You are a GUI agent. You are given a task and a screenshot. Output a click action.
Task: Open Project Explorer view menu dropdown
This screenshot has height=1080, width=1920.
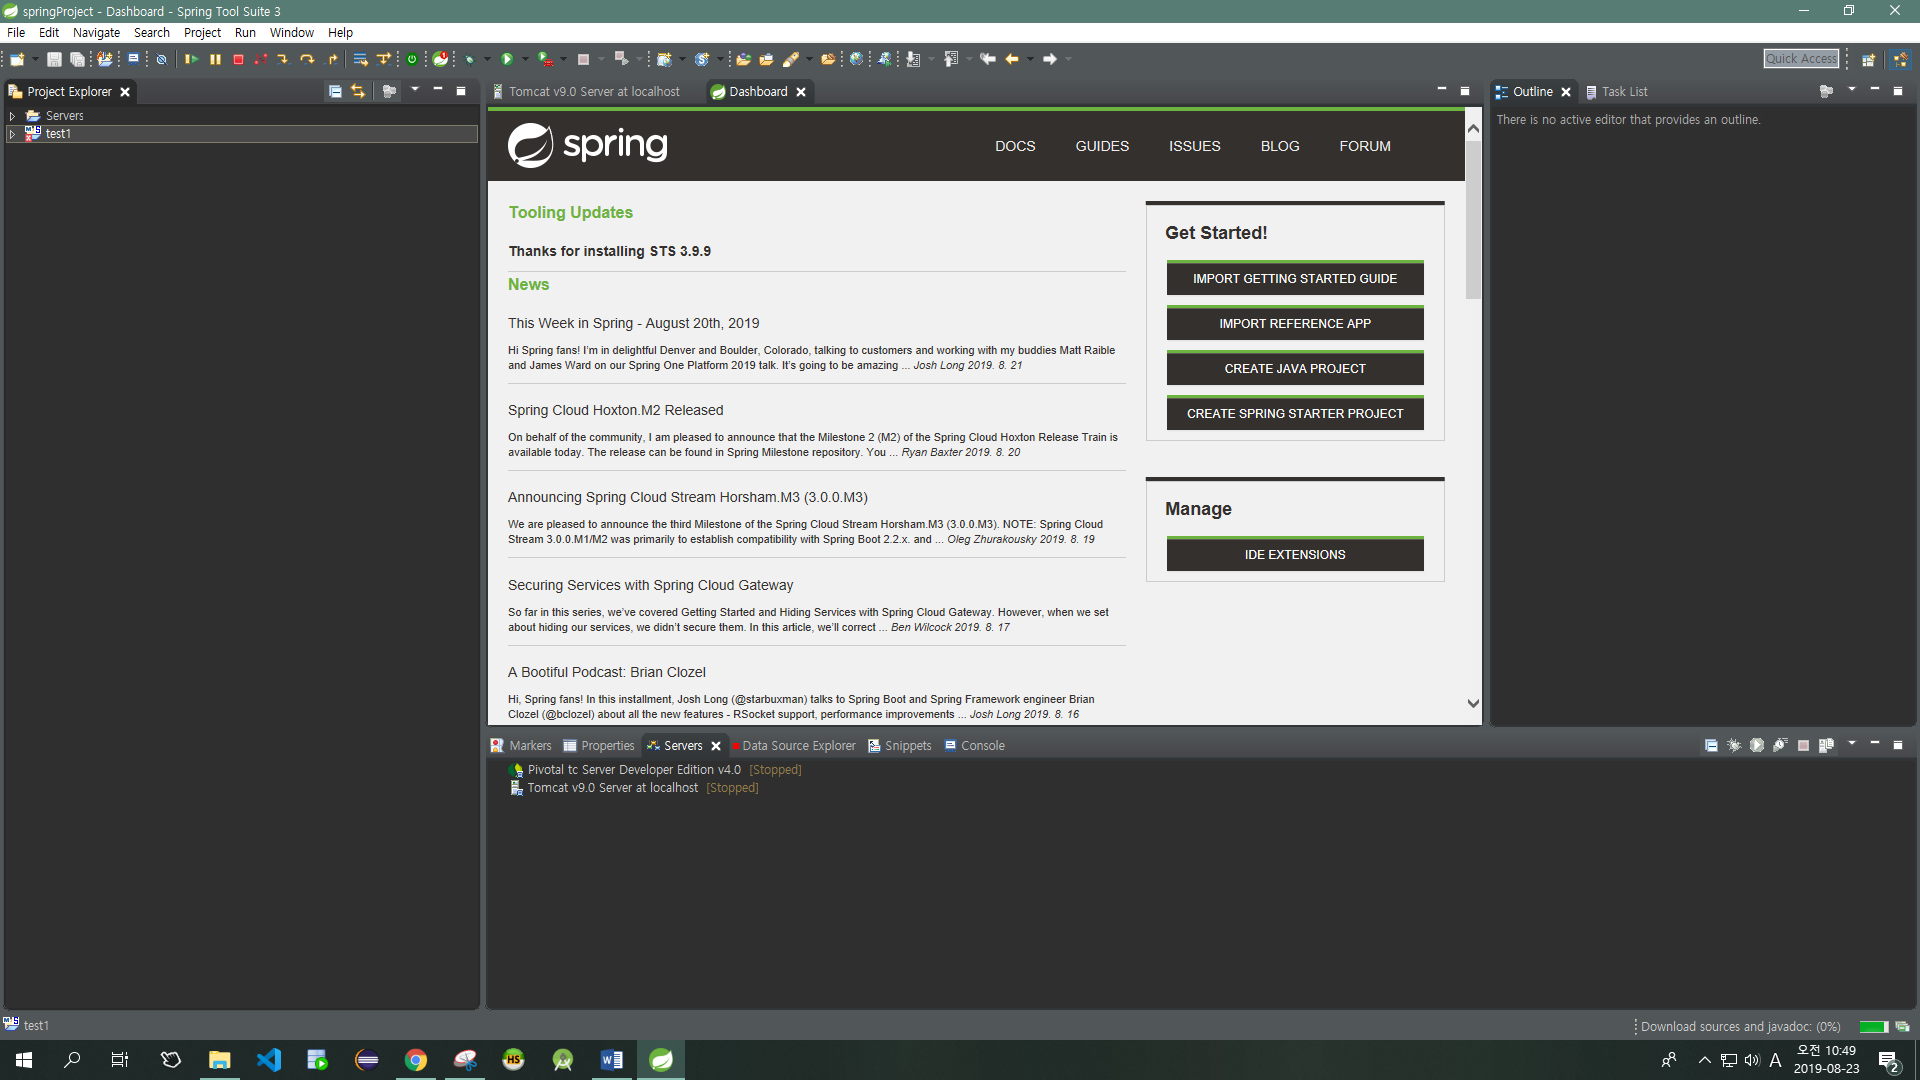(415, 91)
